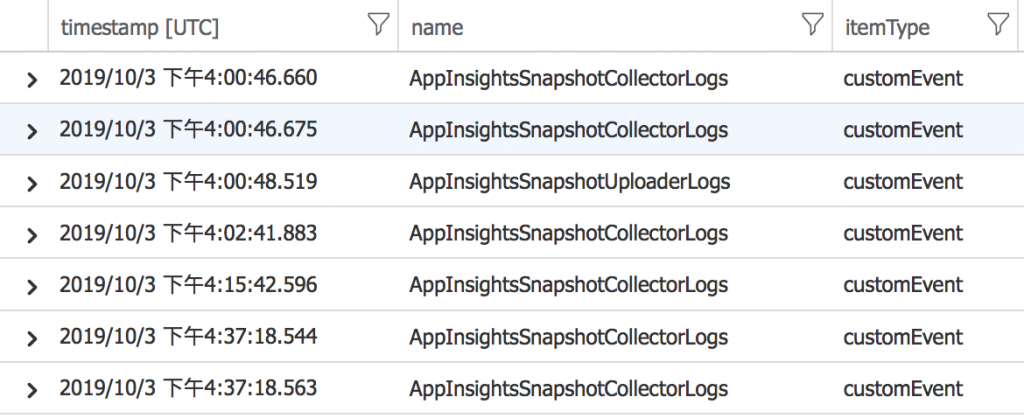This screenshot has height=418, width=1024.
Task: Select AppInsightsSnapshotCollectorLogs cell in 4:02:41.883 row
Action: coord(568,233)
